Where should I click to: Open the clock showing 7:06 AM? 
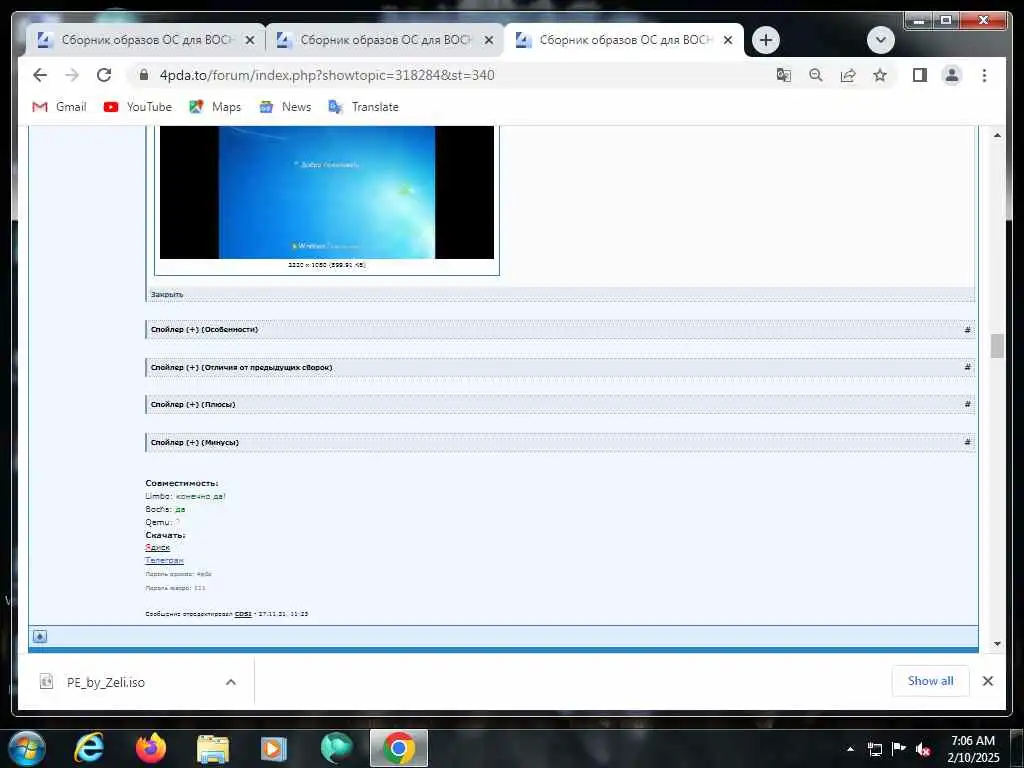point(973,749)
